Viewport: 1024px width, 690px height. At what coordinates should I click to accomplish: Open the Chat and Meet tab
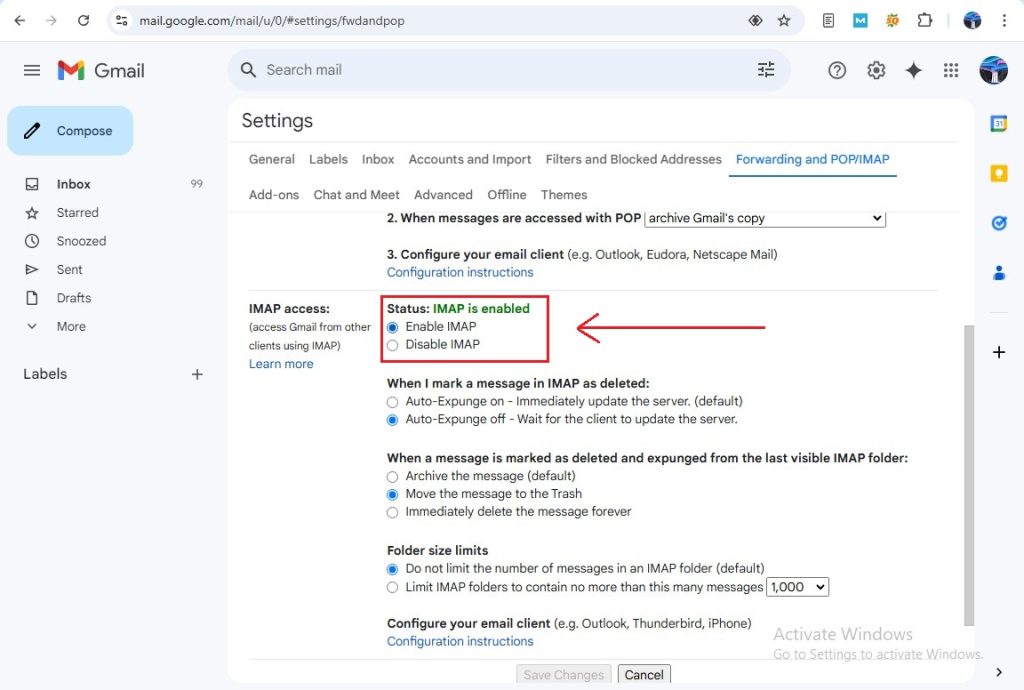[356, 195]
